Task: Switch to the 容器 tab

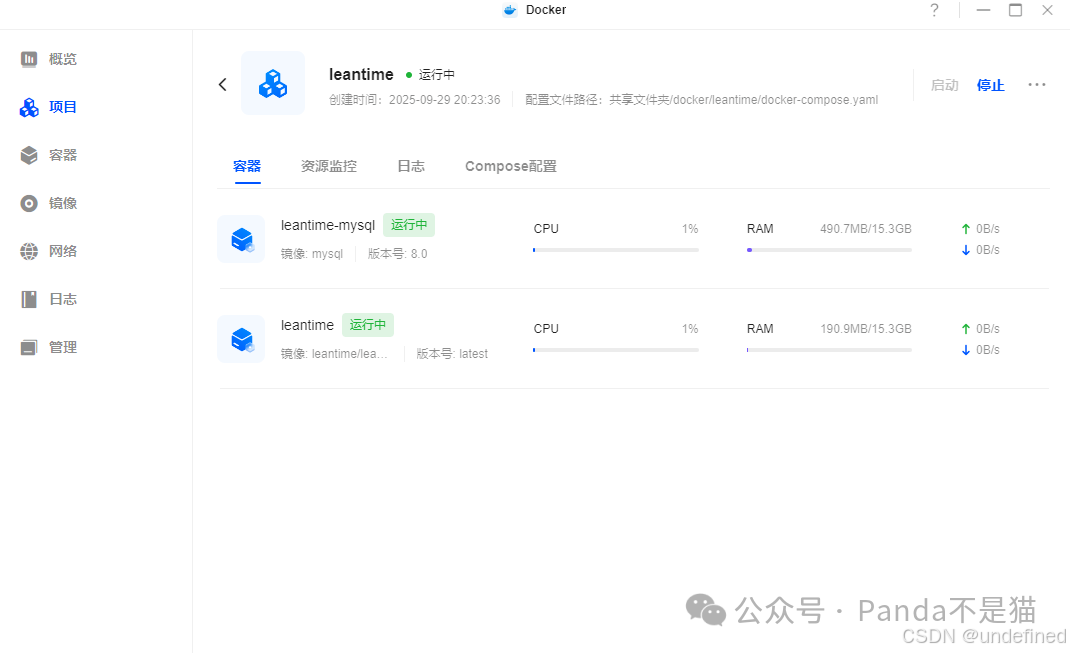Action: 247,166
